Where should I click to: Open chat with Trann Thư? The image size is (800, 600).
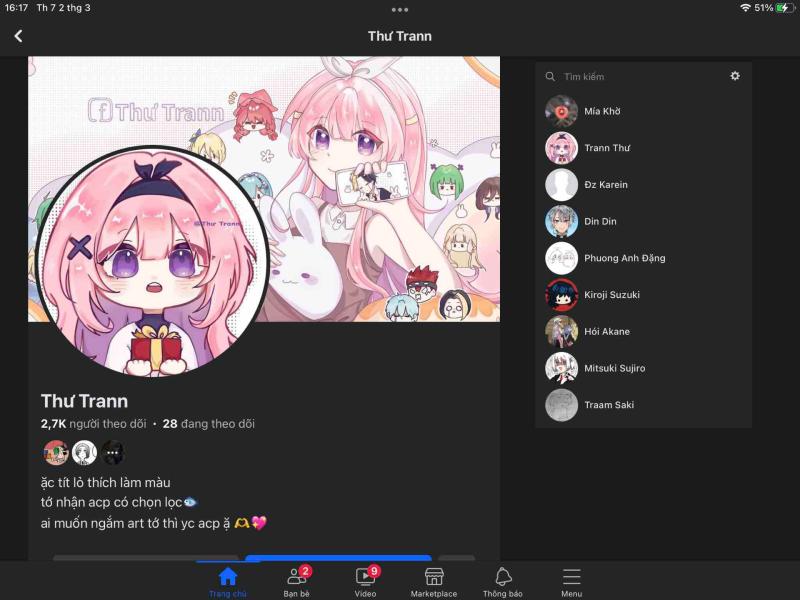tap(643, 148)
